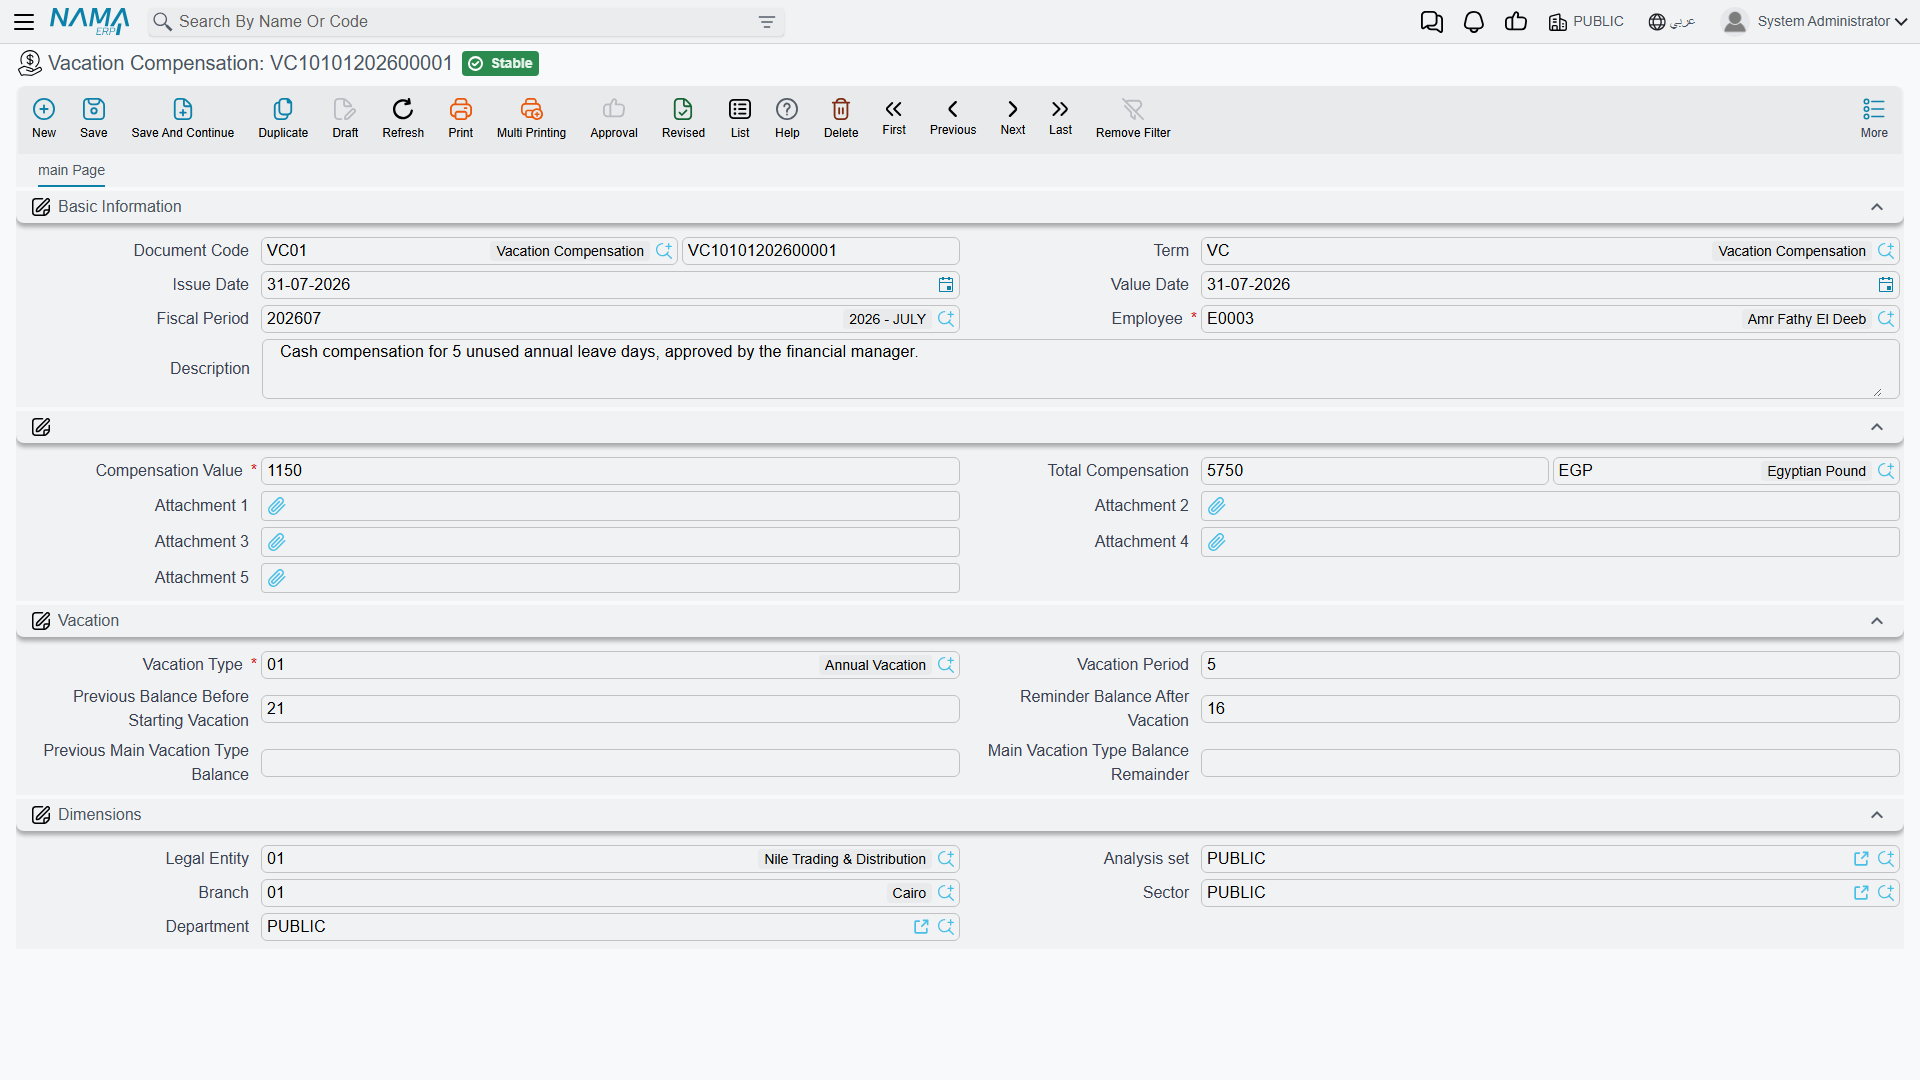Open Help for this screen
This screenshot has height=1080, width=1920.
pyautogui.click(x=787, y=118)
